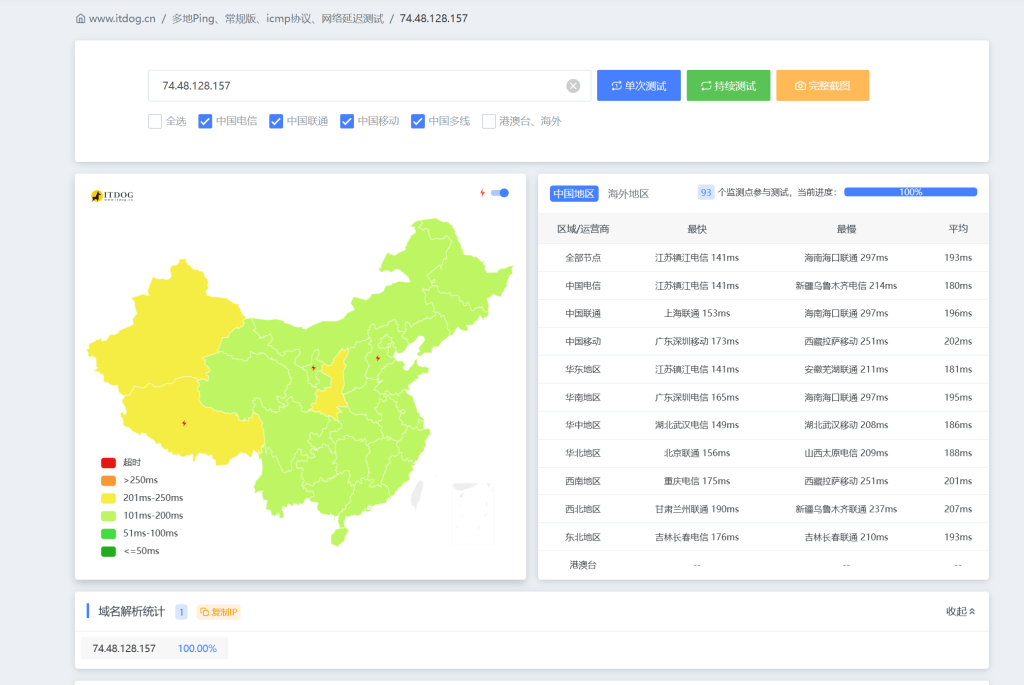Click the 上海联通 153ms fastest cell
The height and width of the screenshot is (685, 1024).
[697, 313]
